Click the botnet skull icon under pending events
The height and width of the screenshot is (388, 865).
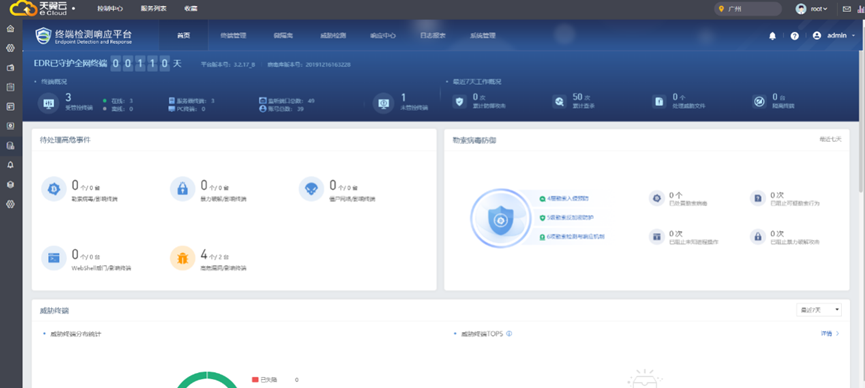(311, 189)
